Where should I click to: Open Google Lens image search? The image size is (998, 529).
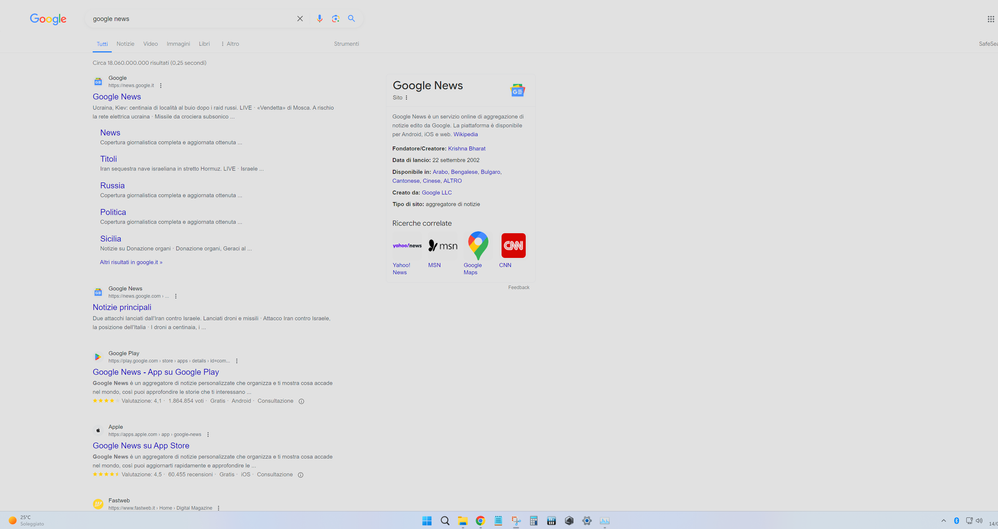click(x=335, y=19)
